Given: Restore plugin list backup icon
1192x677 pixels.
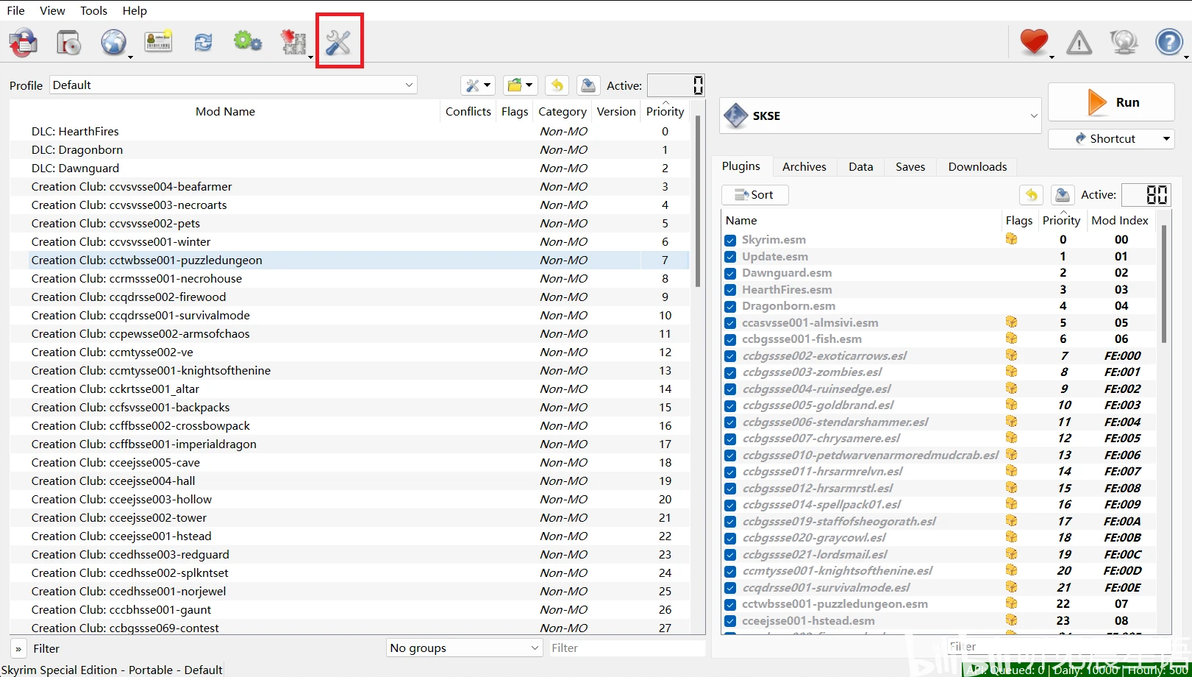Looking at the screenshot, I should click(1031, 195).
